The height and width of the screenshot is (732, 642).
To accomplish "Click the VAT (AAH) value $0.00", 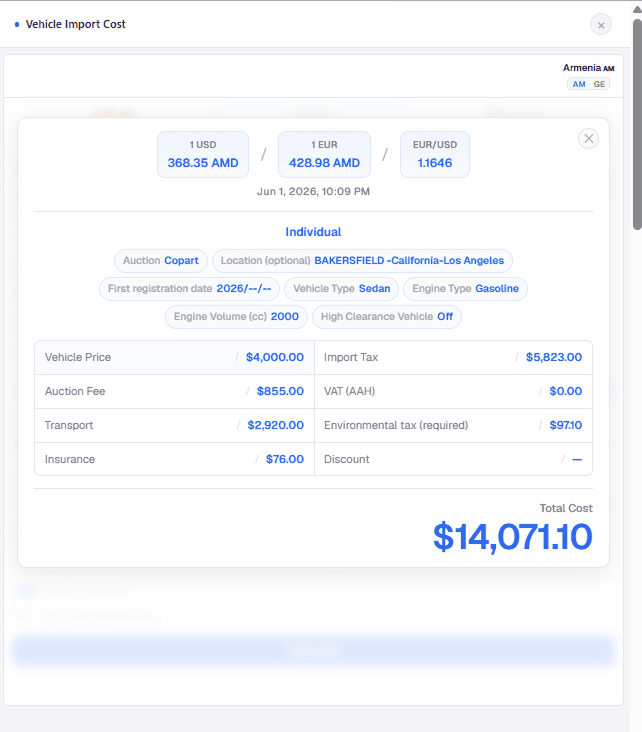I will point(565,391).
